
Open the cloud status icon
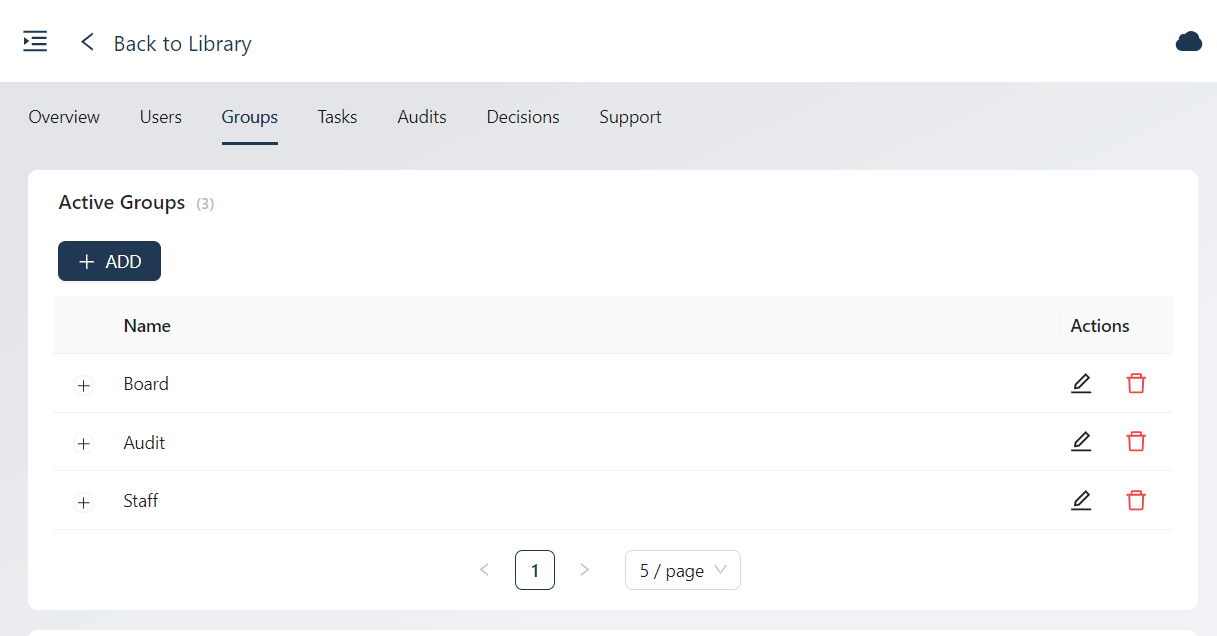(1188, 42)
